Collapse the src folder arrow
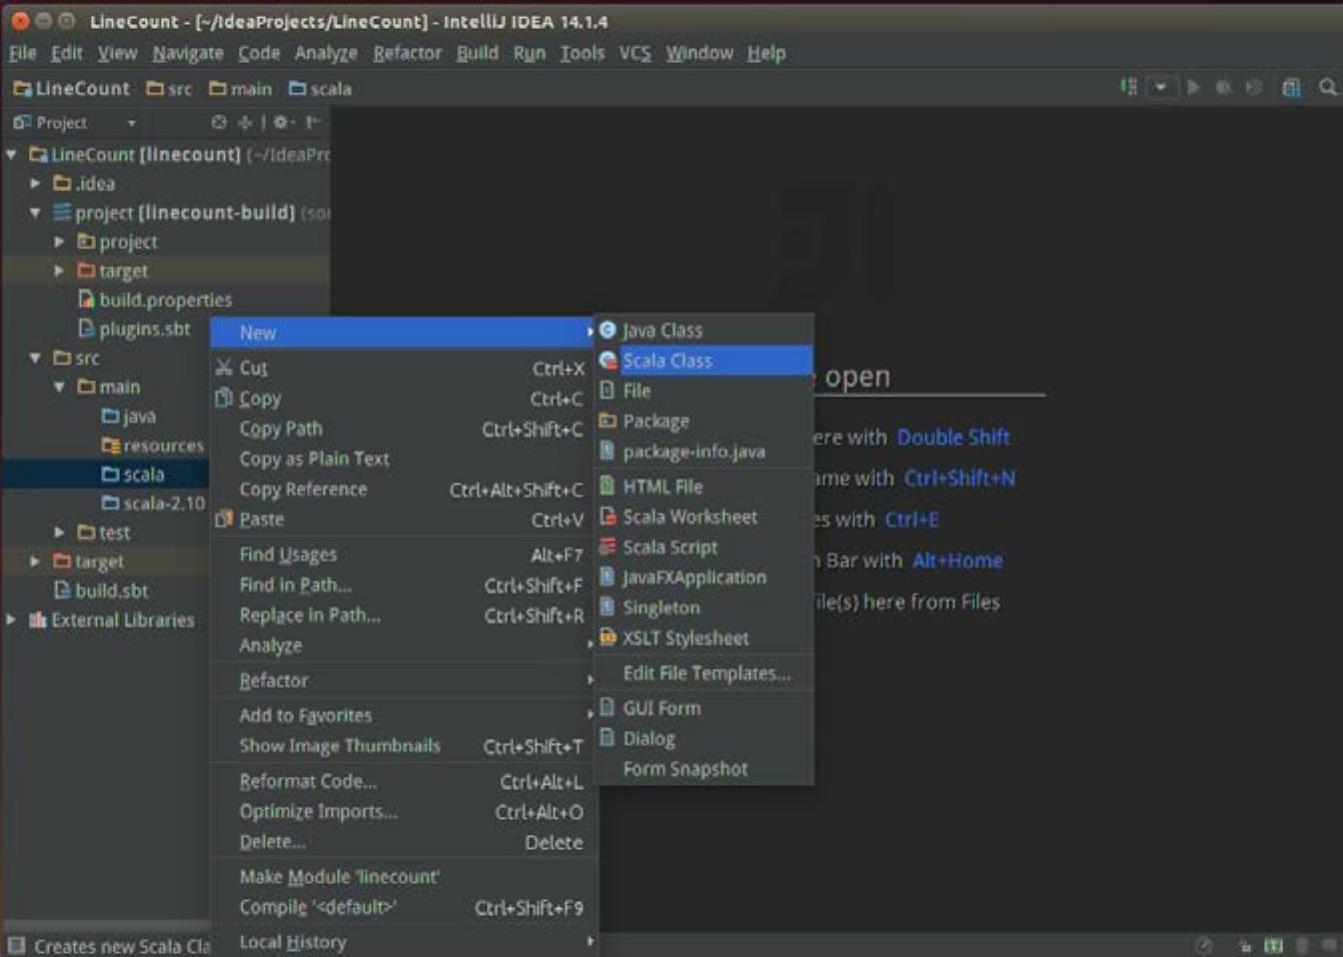 coord(36,358)
